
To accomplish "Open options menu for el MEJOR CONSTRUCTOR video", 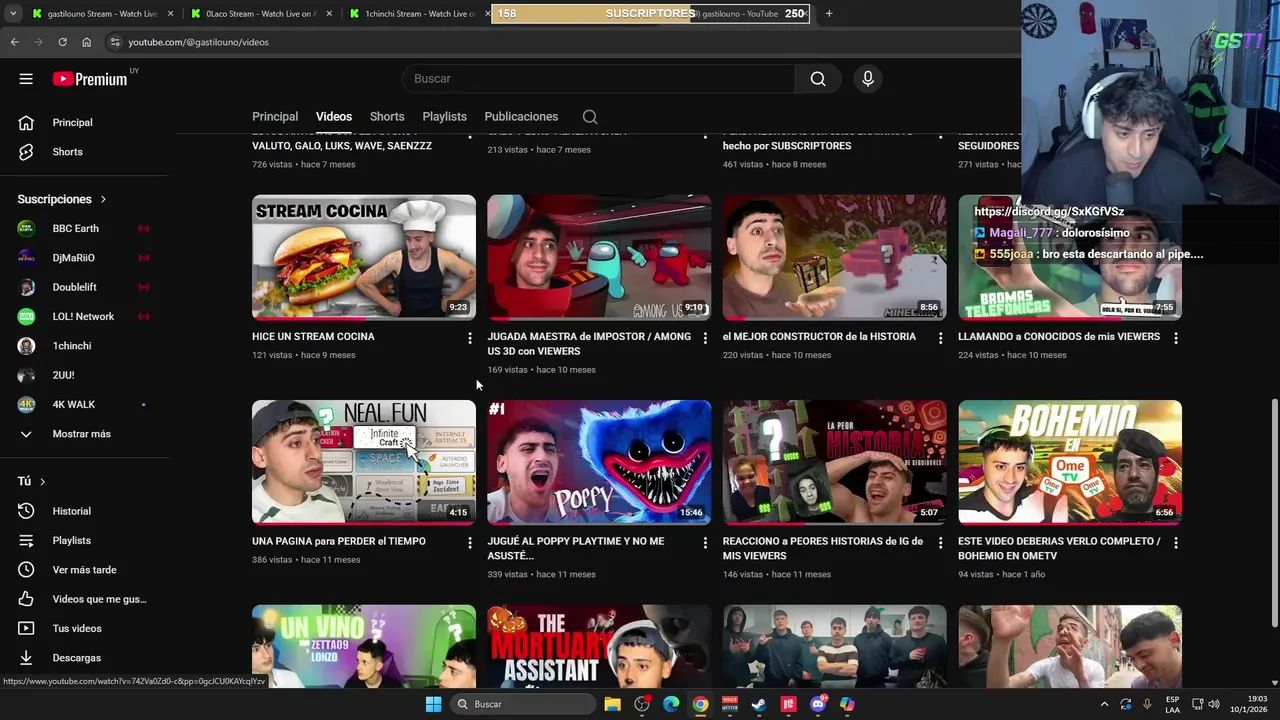I will (x=940, y=339).
